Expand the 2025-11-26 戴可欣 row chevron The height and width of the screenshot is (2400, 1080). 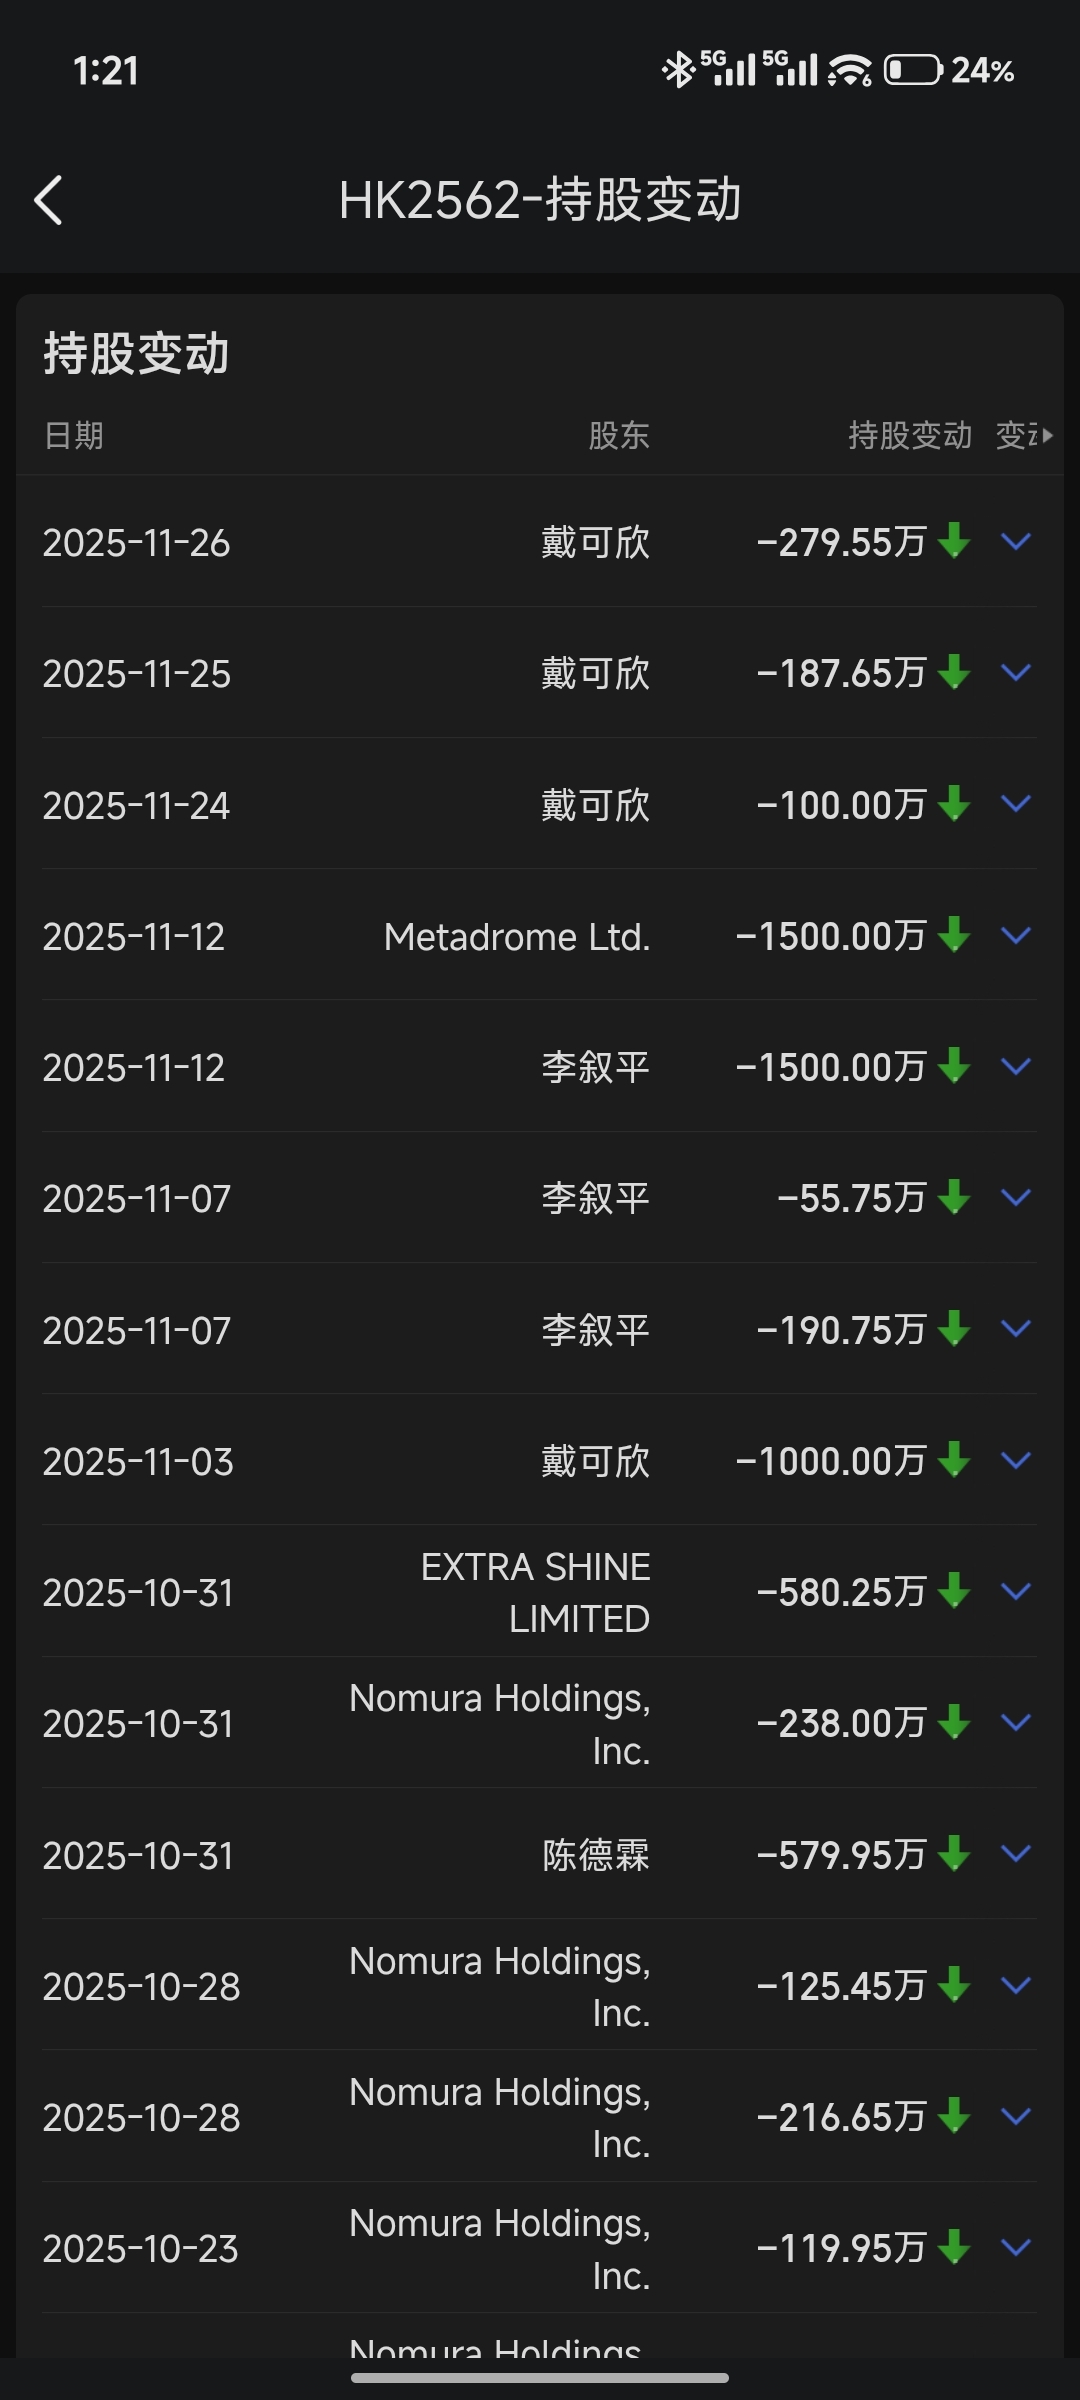tap(1016, 541)
